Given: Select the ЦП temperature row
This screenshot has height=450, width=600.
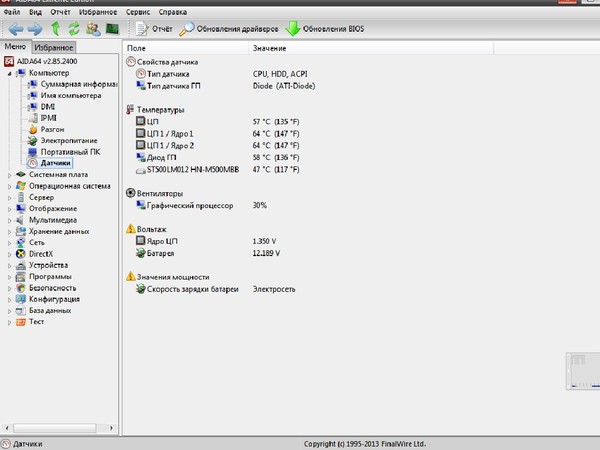Looking at the screenshot, I should coord(218,122).
